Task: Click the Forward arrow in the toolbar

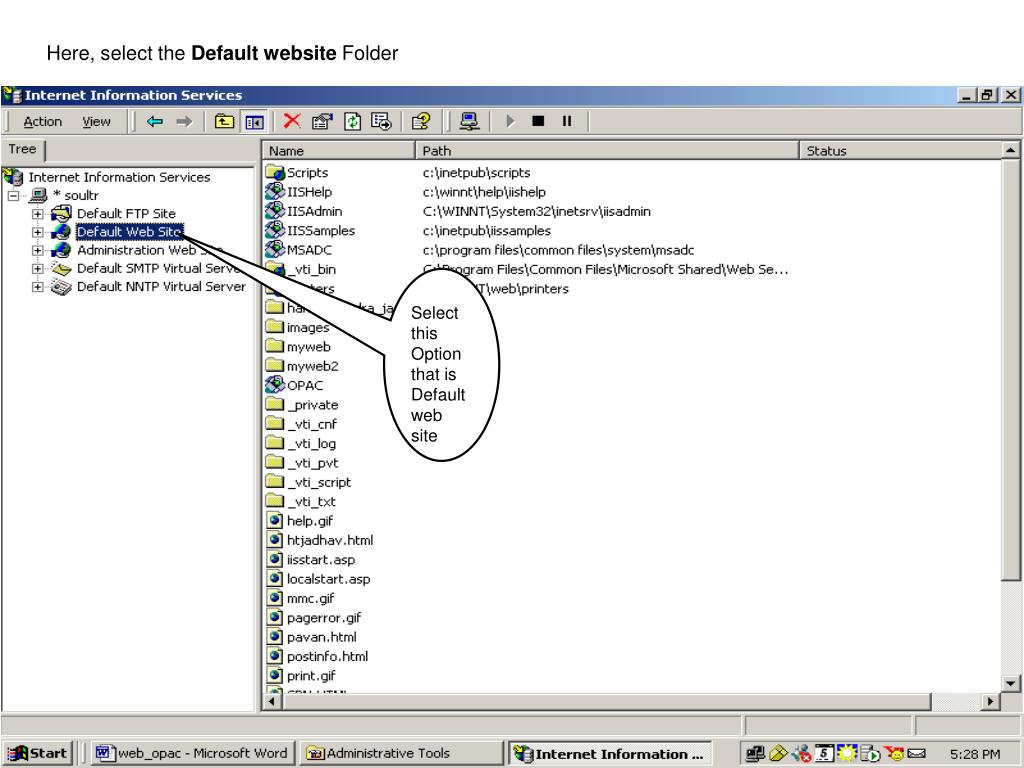Action: pyautogui.click(x=184, y=121)
